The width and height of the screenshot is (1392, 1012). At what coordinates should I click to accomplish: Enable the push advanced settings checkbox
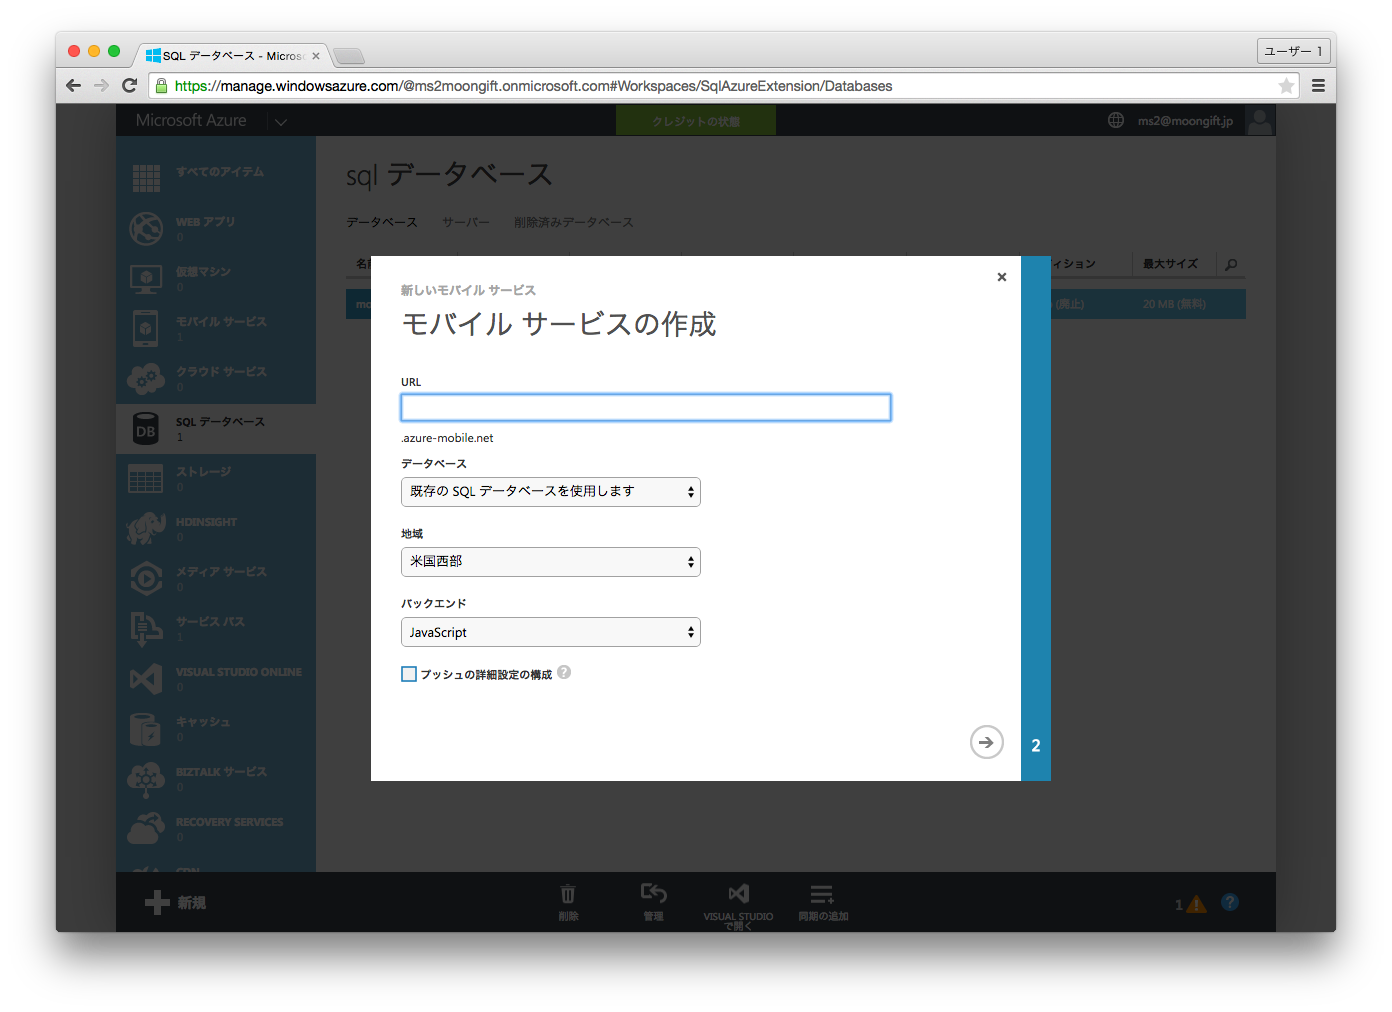[x=409, y=674]
